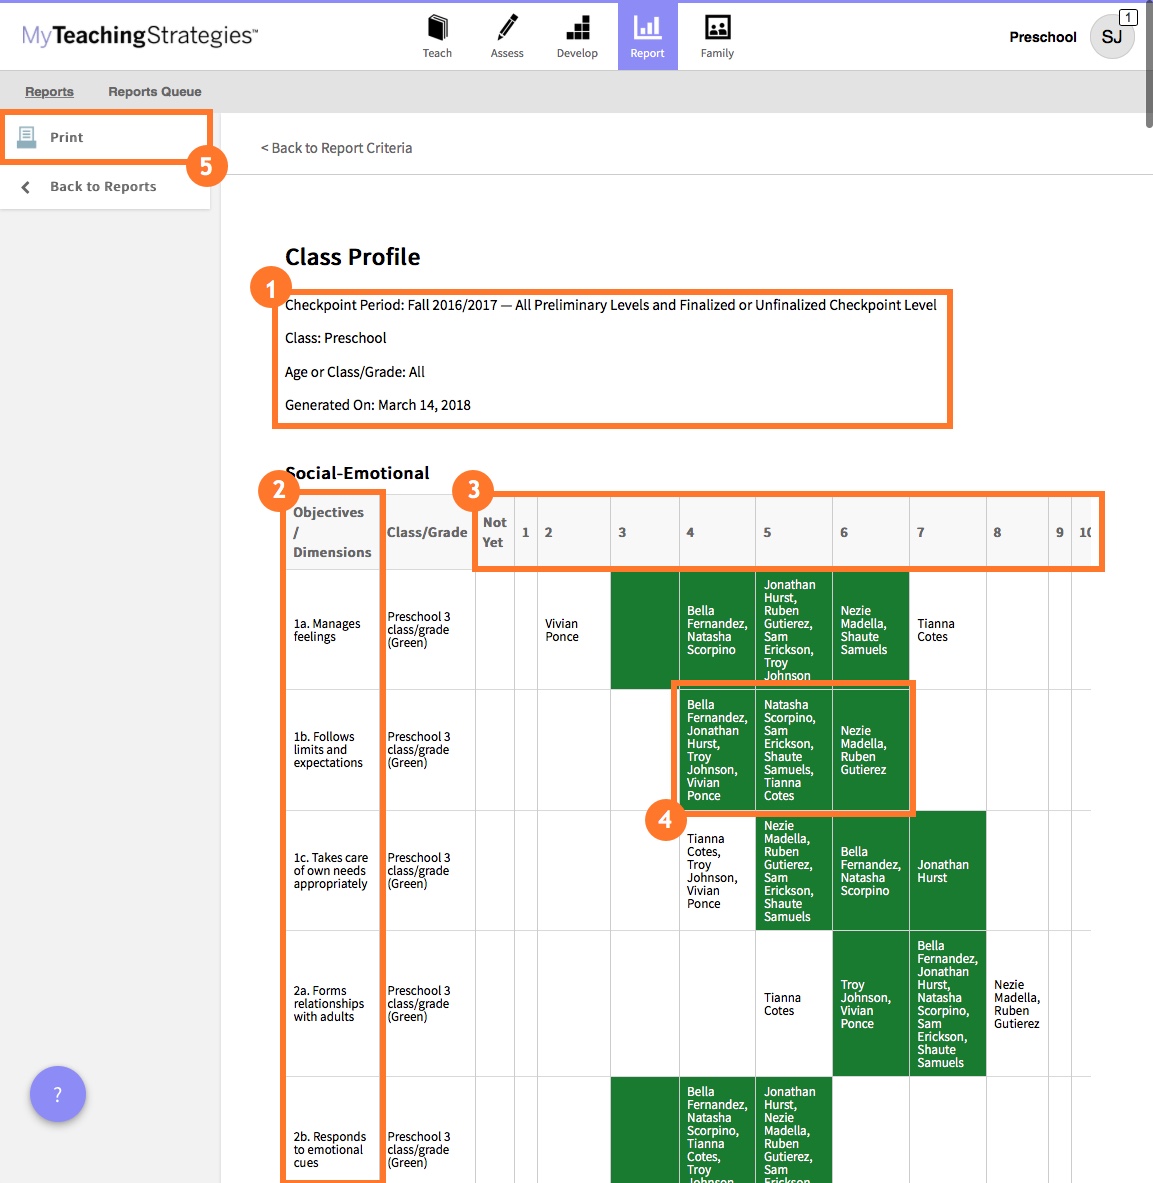1153x1183 pixels.
Task: Click the SJ user avatar
Action: (x=1112, y=37)
